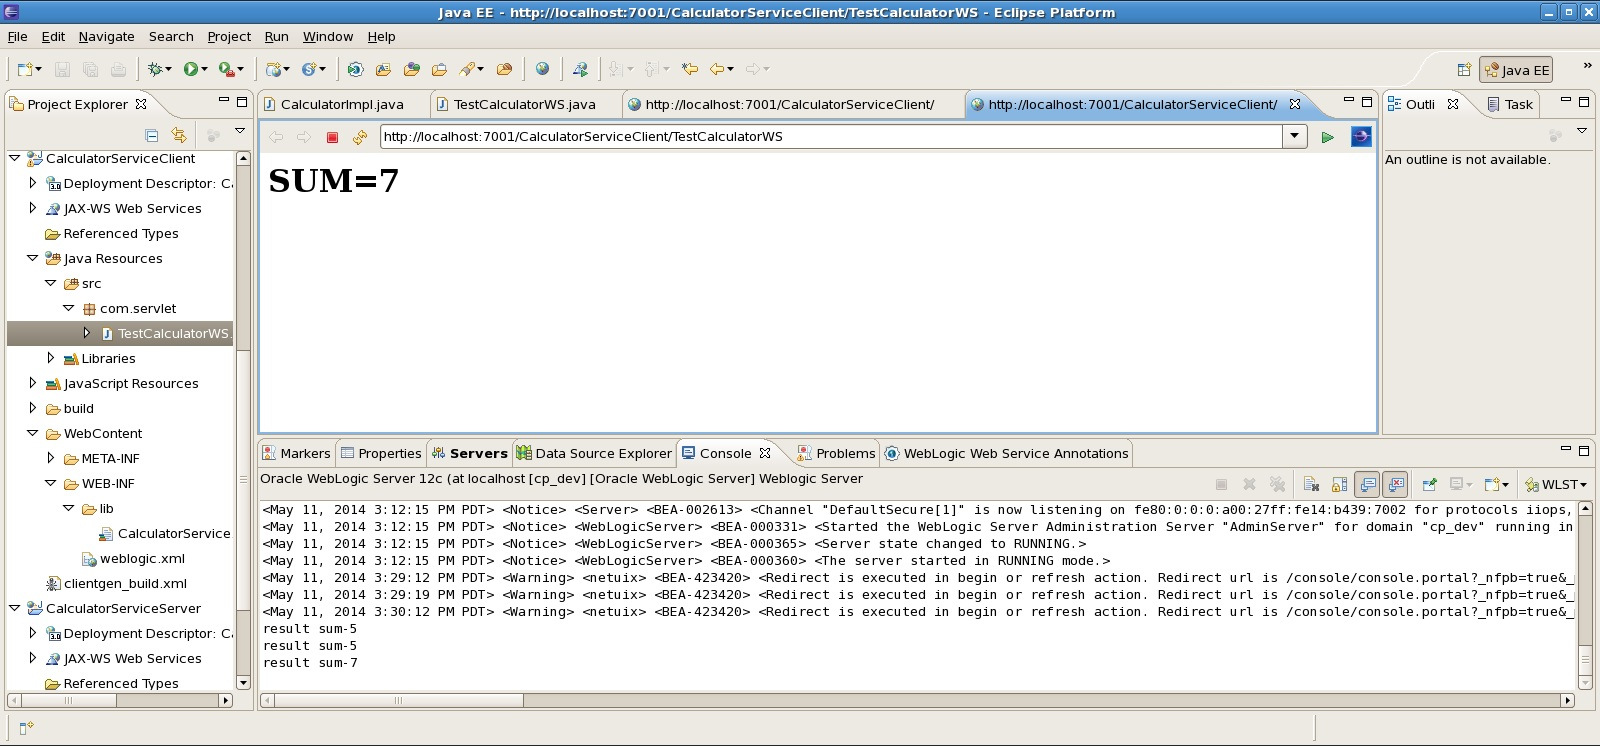Collapse the com.servlet package node

point(68,308)
